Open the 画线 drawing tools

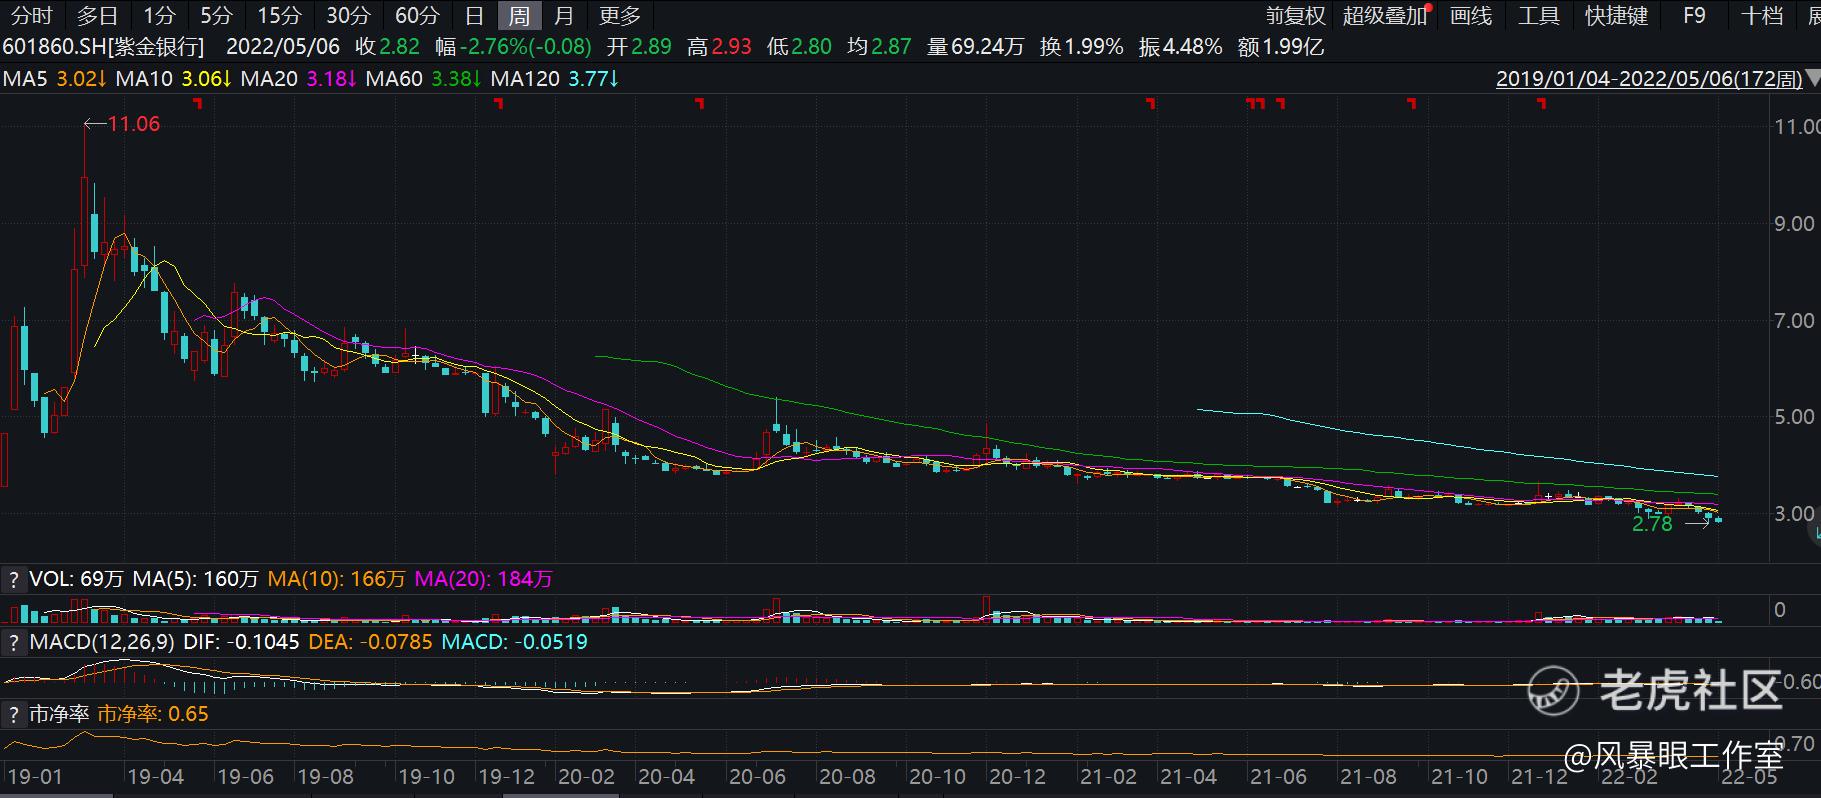tap(1470, 15)
